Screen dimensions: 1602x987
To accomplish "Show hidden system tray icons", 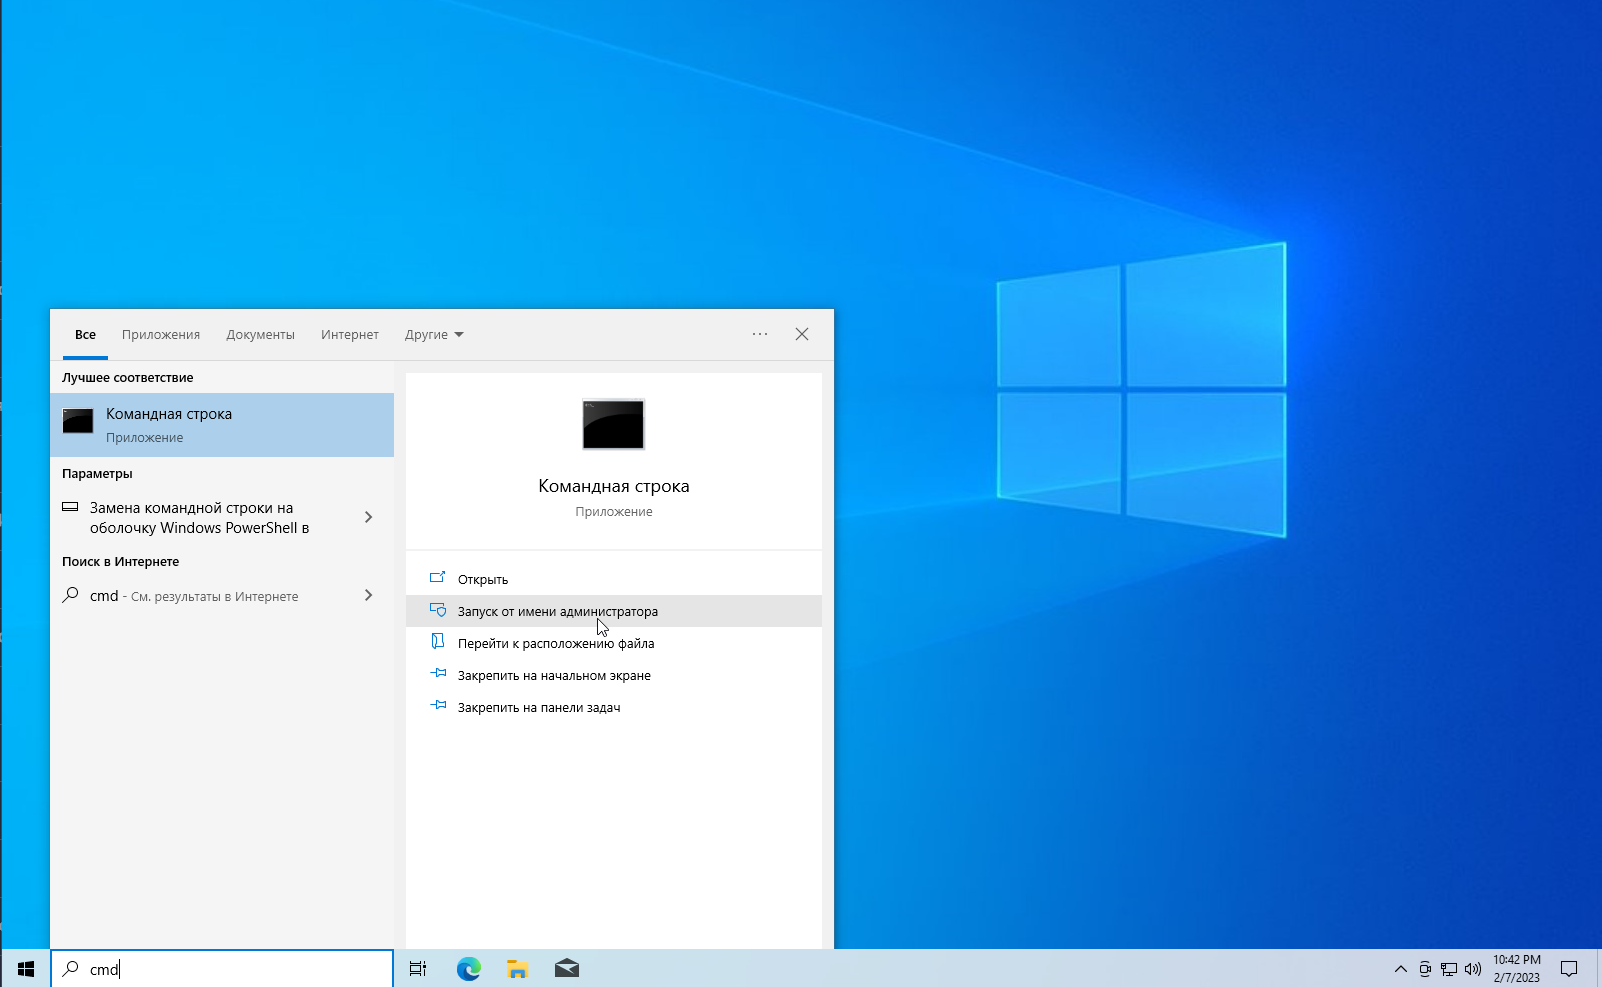I will pos(1400,968).
